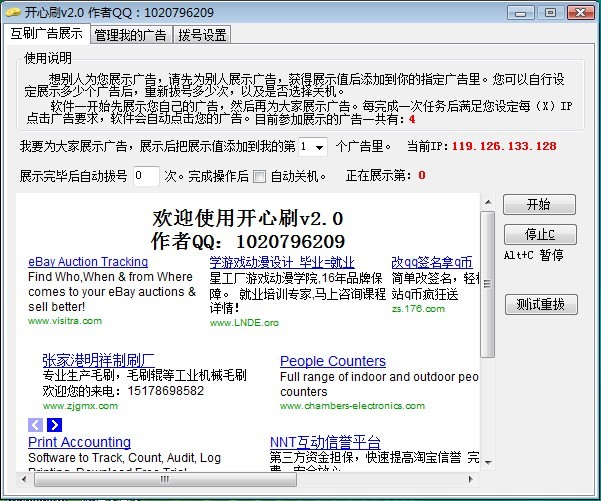Close the 开心刷 window
This screenshot has width=601, height=501.
(581, 13)
